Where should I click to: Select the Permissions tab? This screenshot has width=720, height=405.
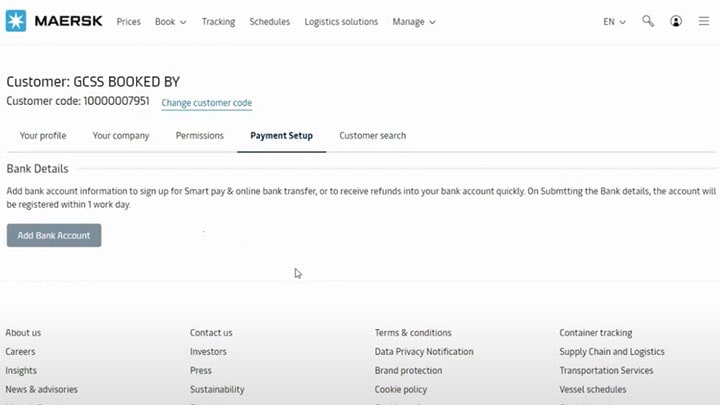coord(199,135)
